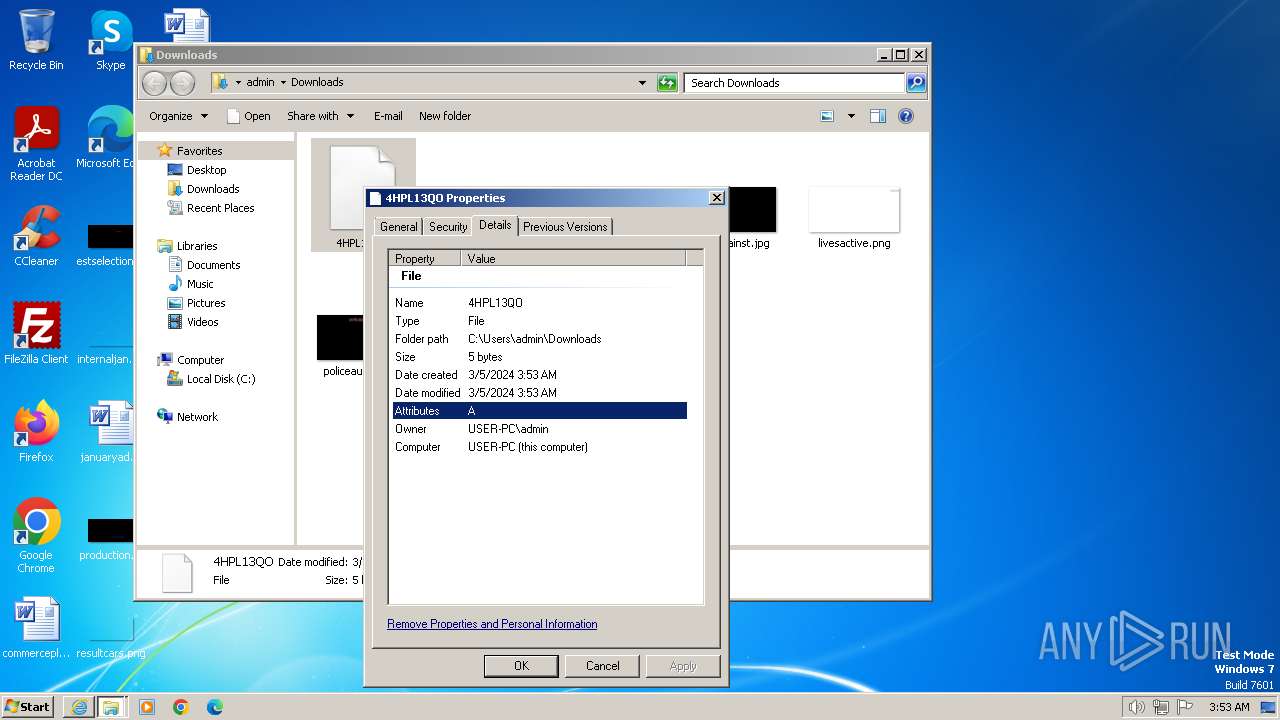The width and height of the screenshot is (1280, 720).
Task: Select the Details tab
Action: 495,225
